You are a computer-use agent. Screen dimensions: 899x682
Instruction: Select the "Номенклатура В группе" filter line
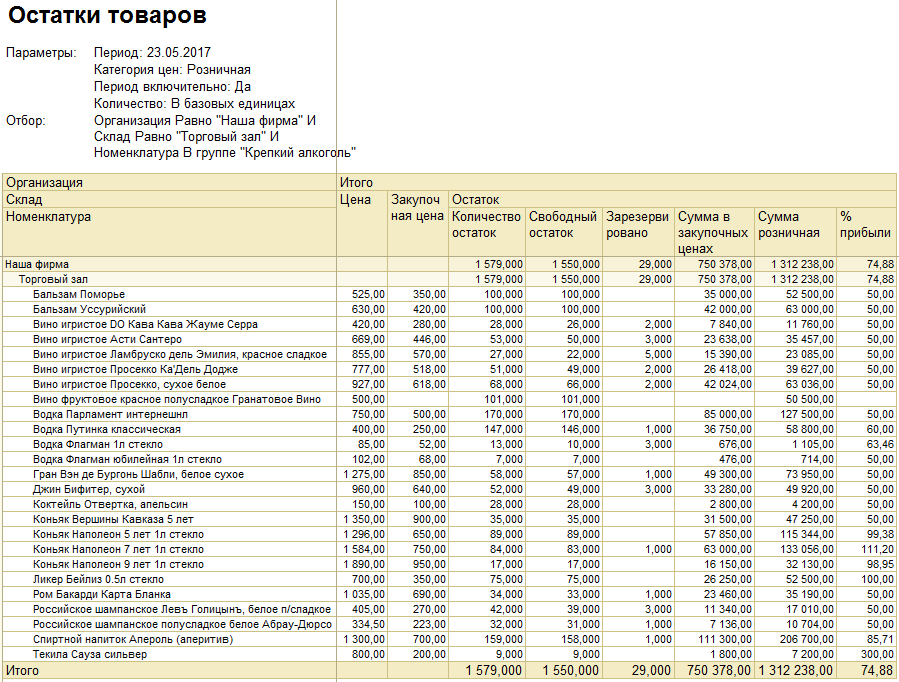tap(225, 153)
